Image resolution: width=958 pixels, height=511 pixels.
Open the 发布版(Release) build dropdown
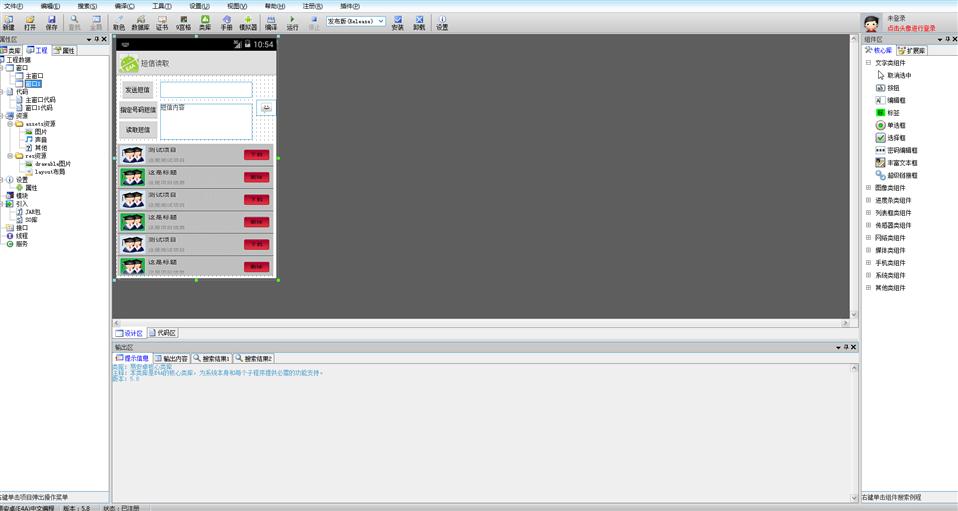(x=355, y=21)
